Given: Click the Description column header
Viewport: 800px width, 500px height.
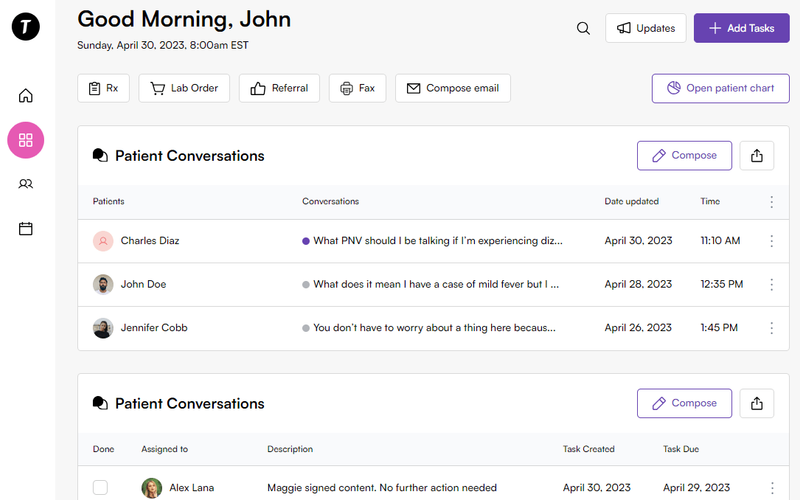Looking at the screenshot, I should 290,449.
